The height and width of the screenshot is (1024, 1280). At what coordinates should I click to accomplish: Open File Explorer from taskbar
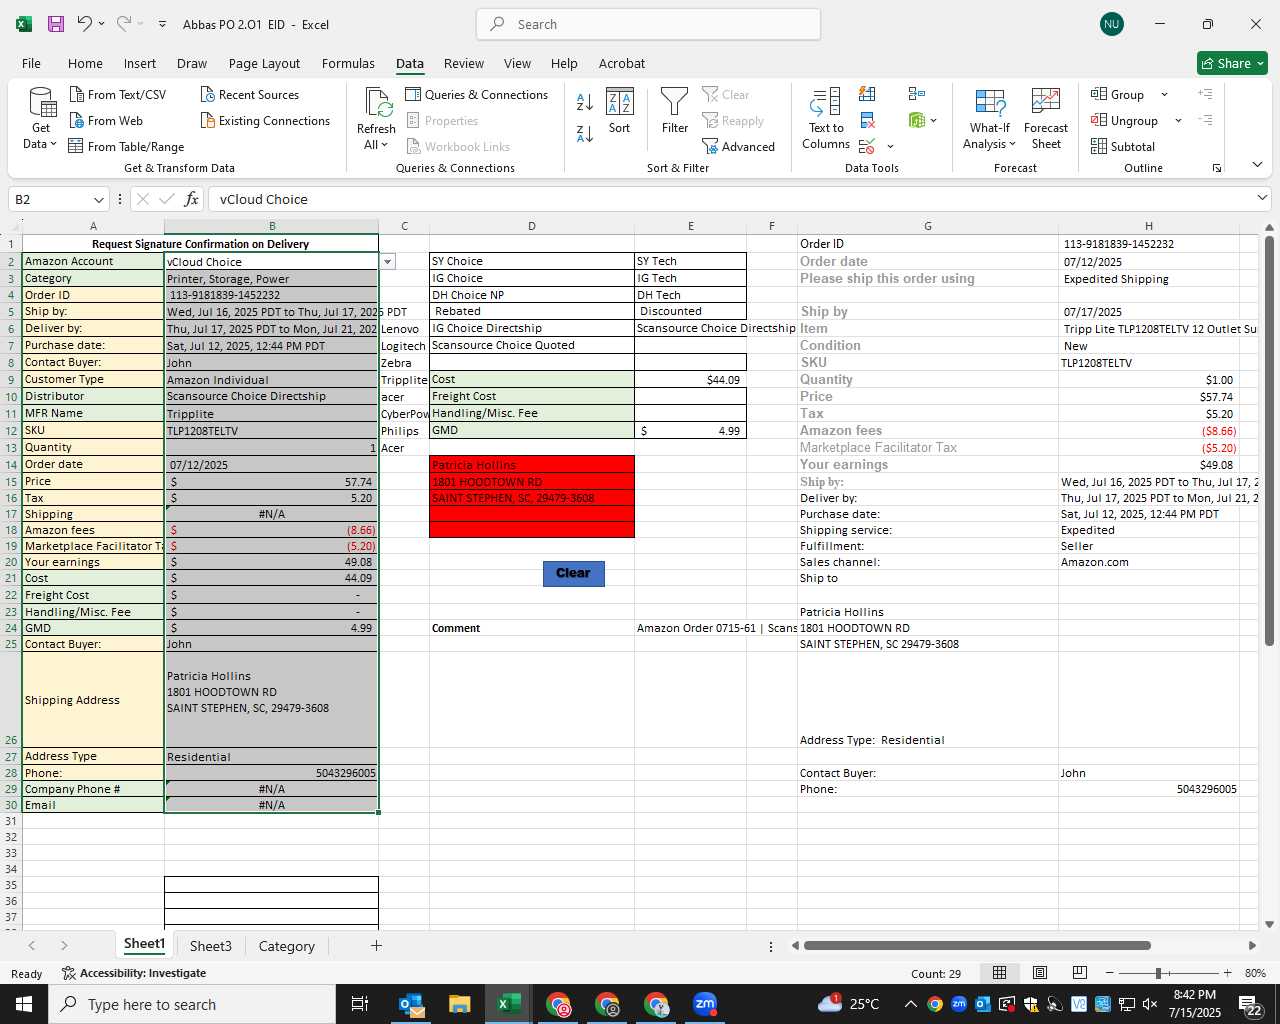click(460, 1004)
